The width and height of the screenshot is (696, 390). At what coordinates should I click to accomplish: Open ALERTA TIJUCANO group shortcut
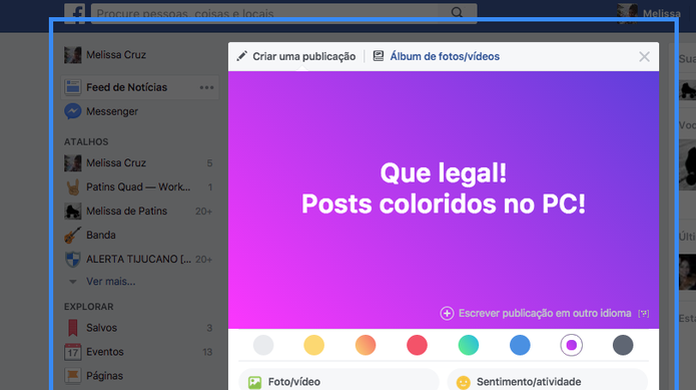(x=138, y=259)
